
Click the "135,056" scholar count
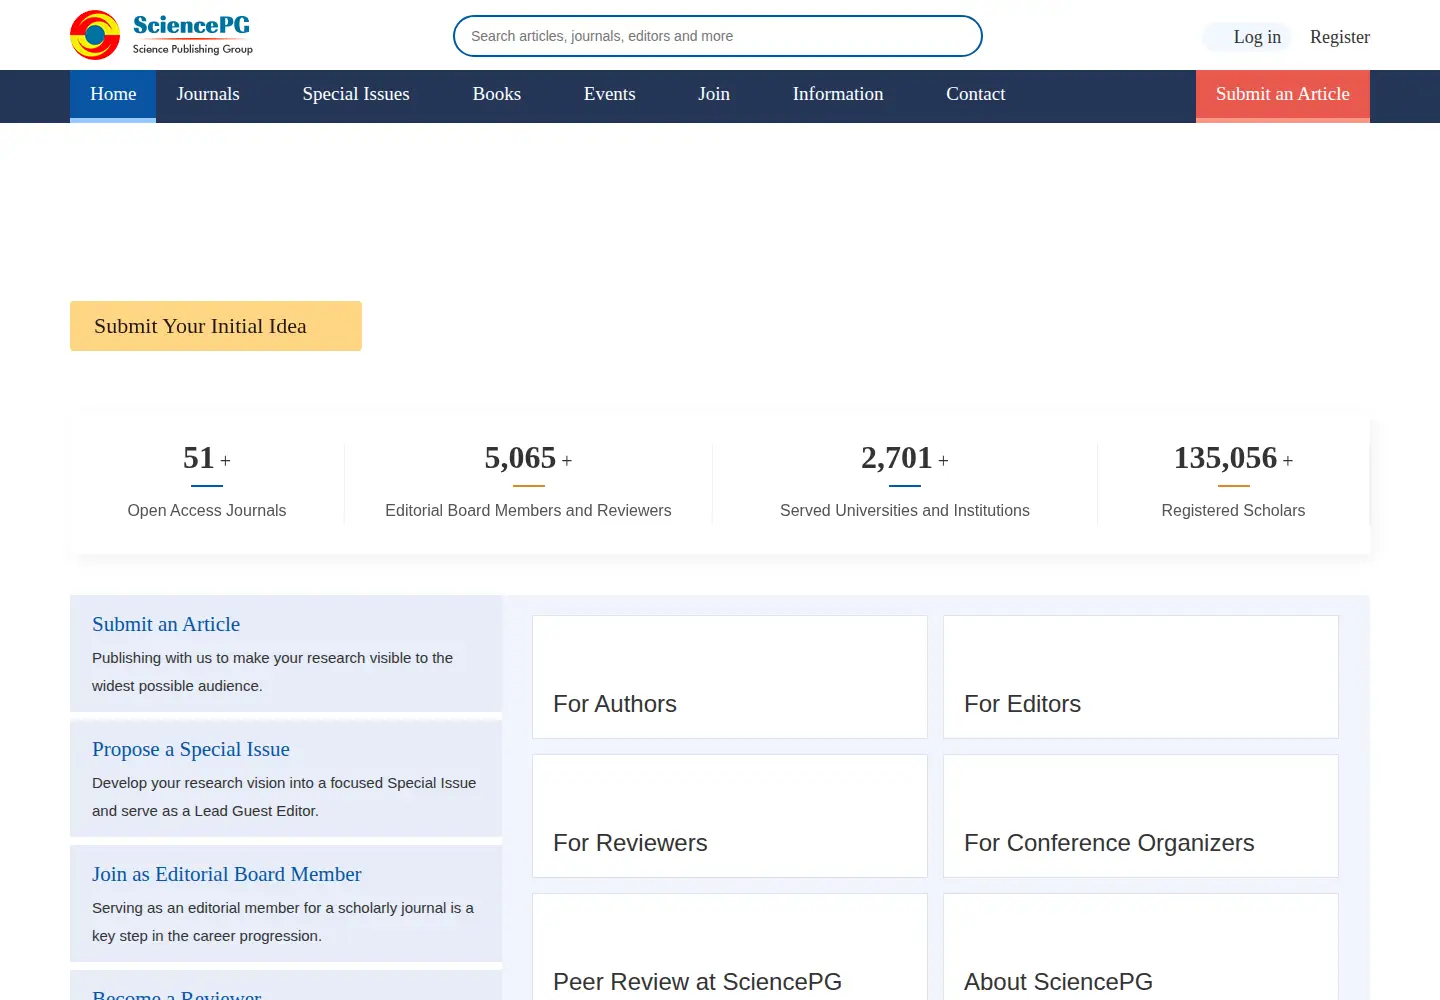tap(1225, 458)
